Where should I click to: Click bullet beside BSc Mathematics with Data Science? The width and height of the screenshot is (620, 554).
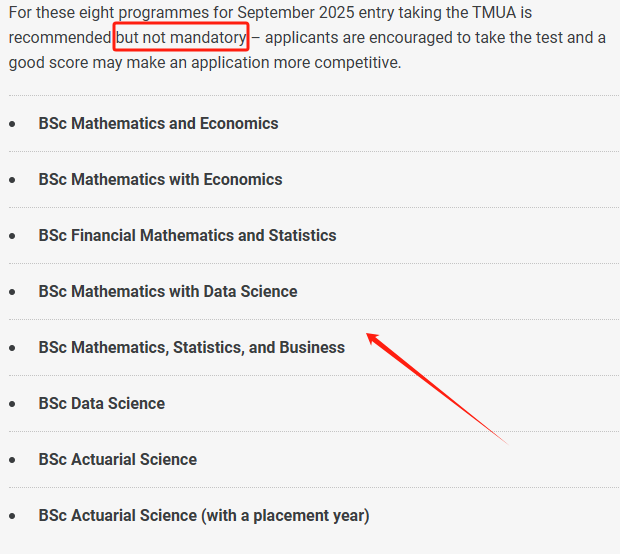click(x=12, y=292)
